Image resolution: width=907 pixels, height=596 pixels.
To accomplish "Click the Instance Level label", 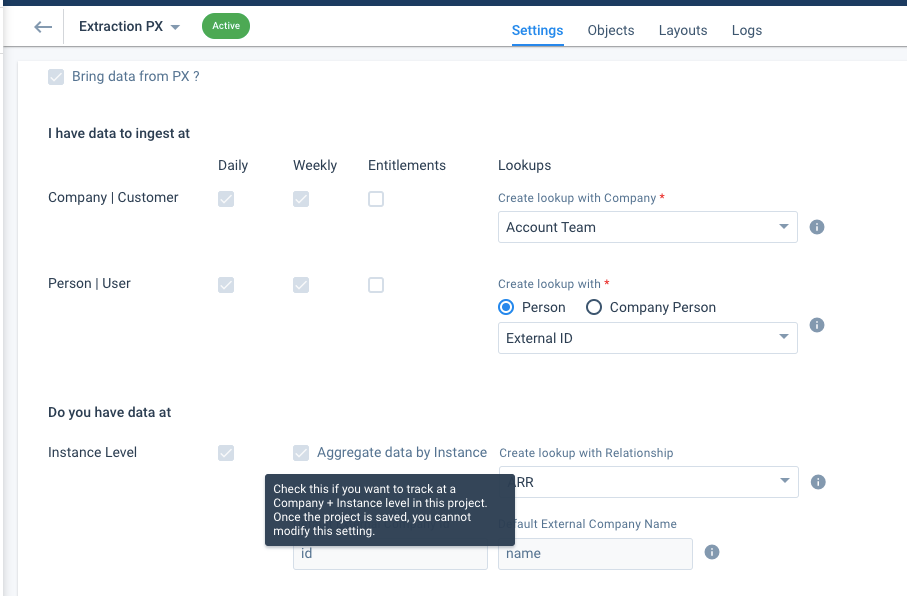I will coord(93,452).
